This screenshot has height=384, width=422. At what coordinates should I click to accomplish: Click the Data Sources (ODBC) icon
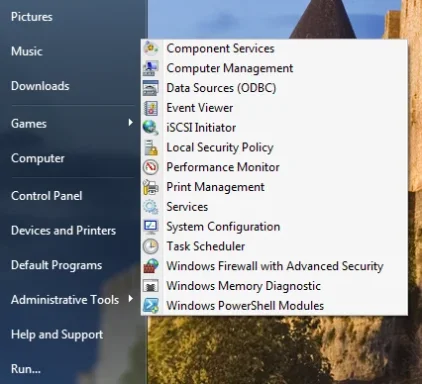[151, 88]
